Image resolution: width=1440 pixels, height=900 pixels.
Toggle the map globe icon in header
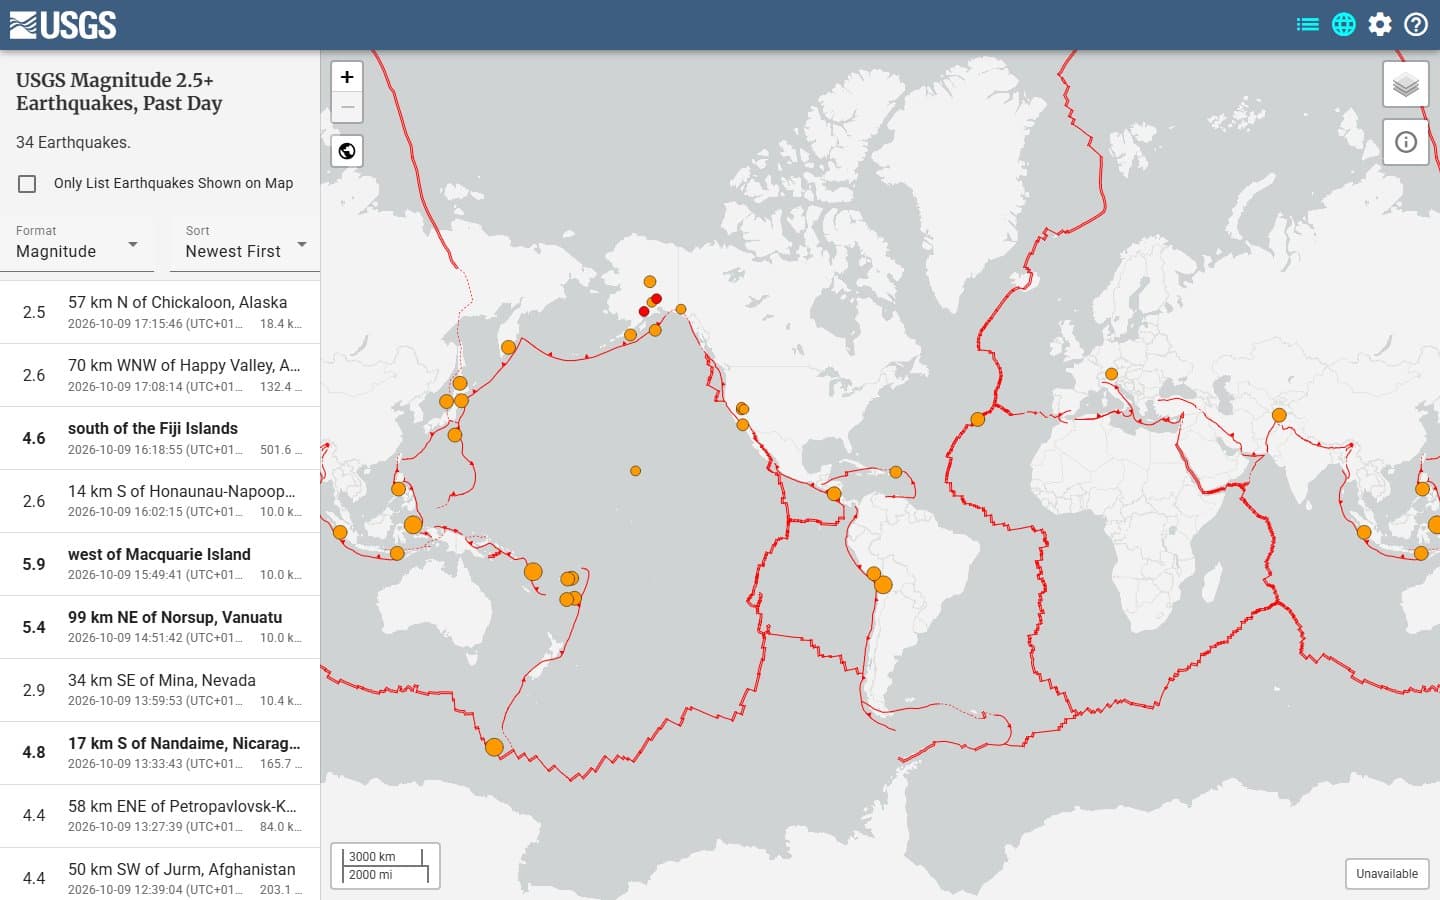click(x=1344, y=24)
